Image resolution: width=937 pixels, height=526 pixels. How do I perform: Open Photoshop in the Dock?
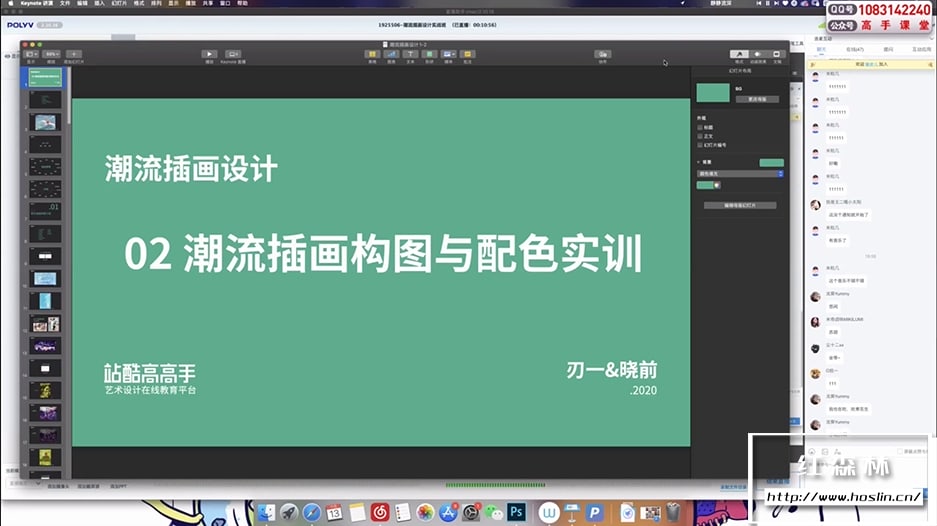[516, 512]
